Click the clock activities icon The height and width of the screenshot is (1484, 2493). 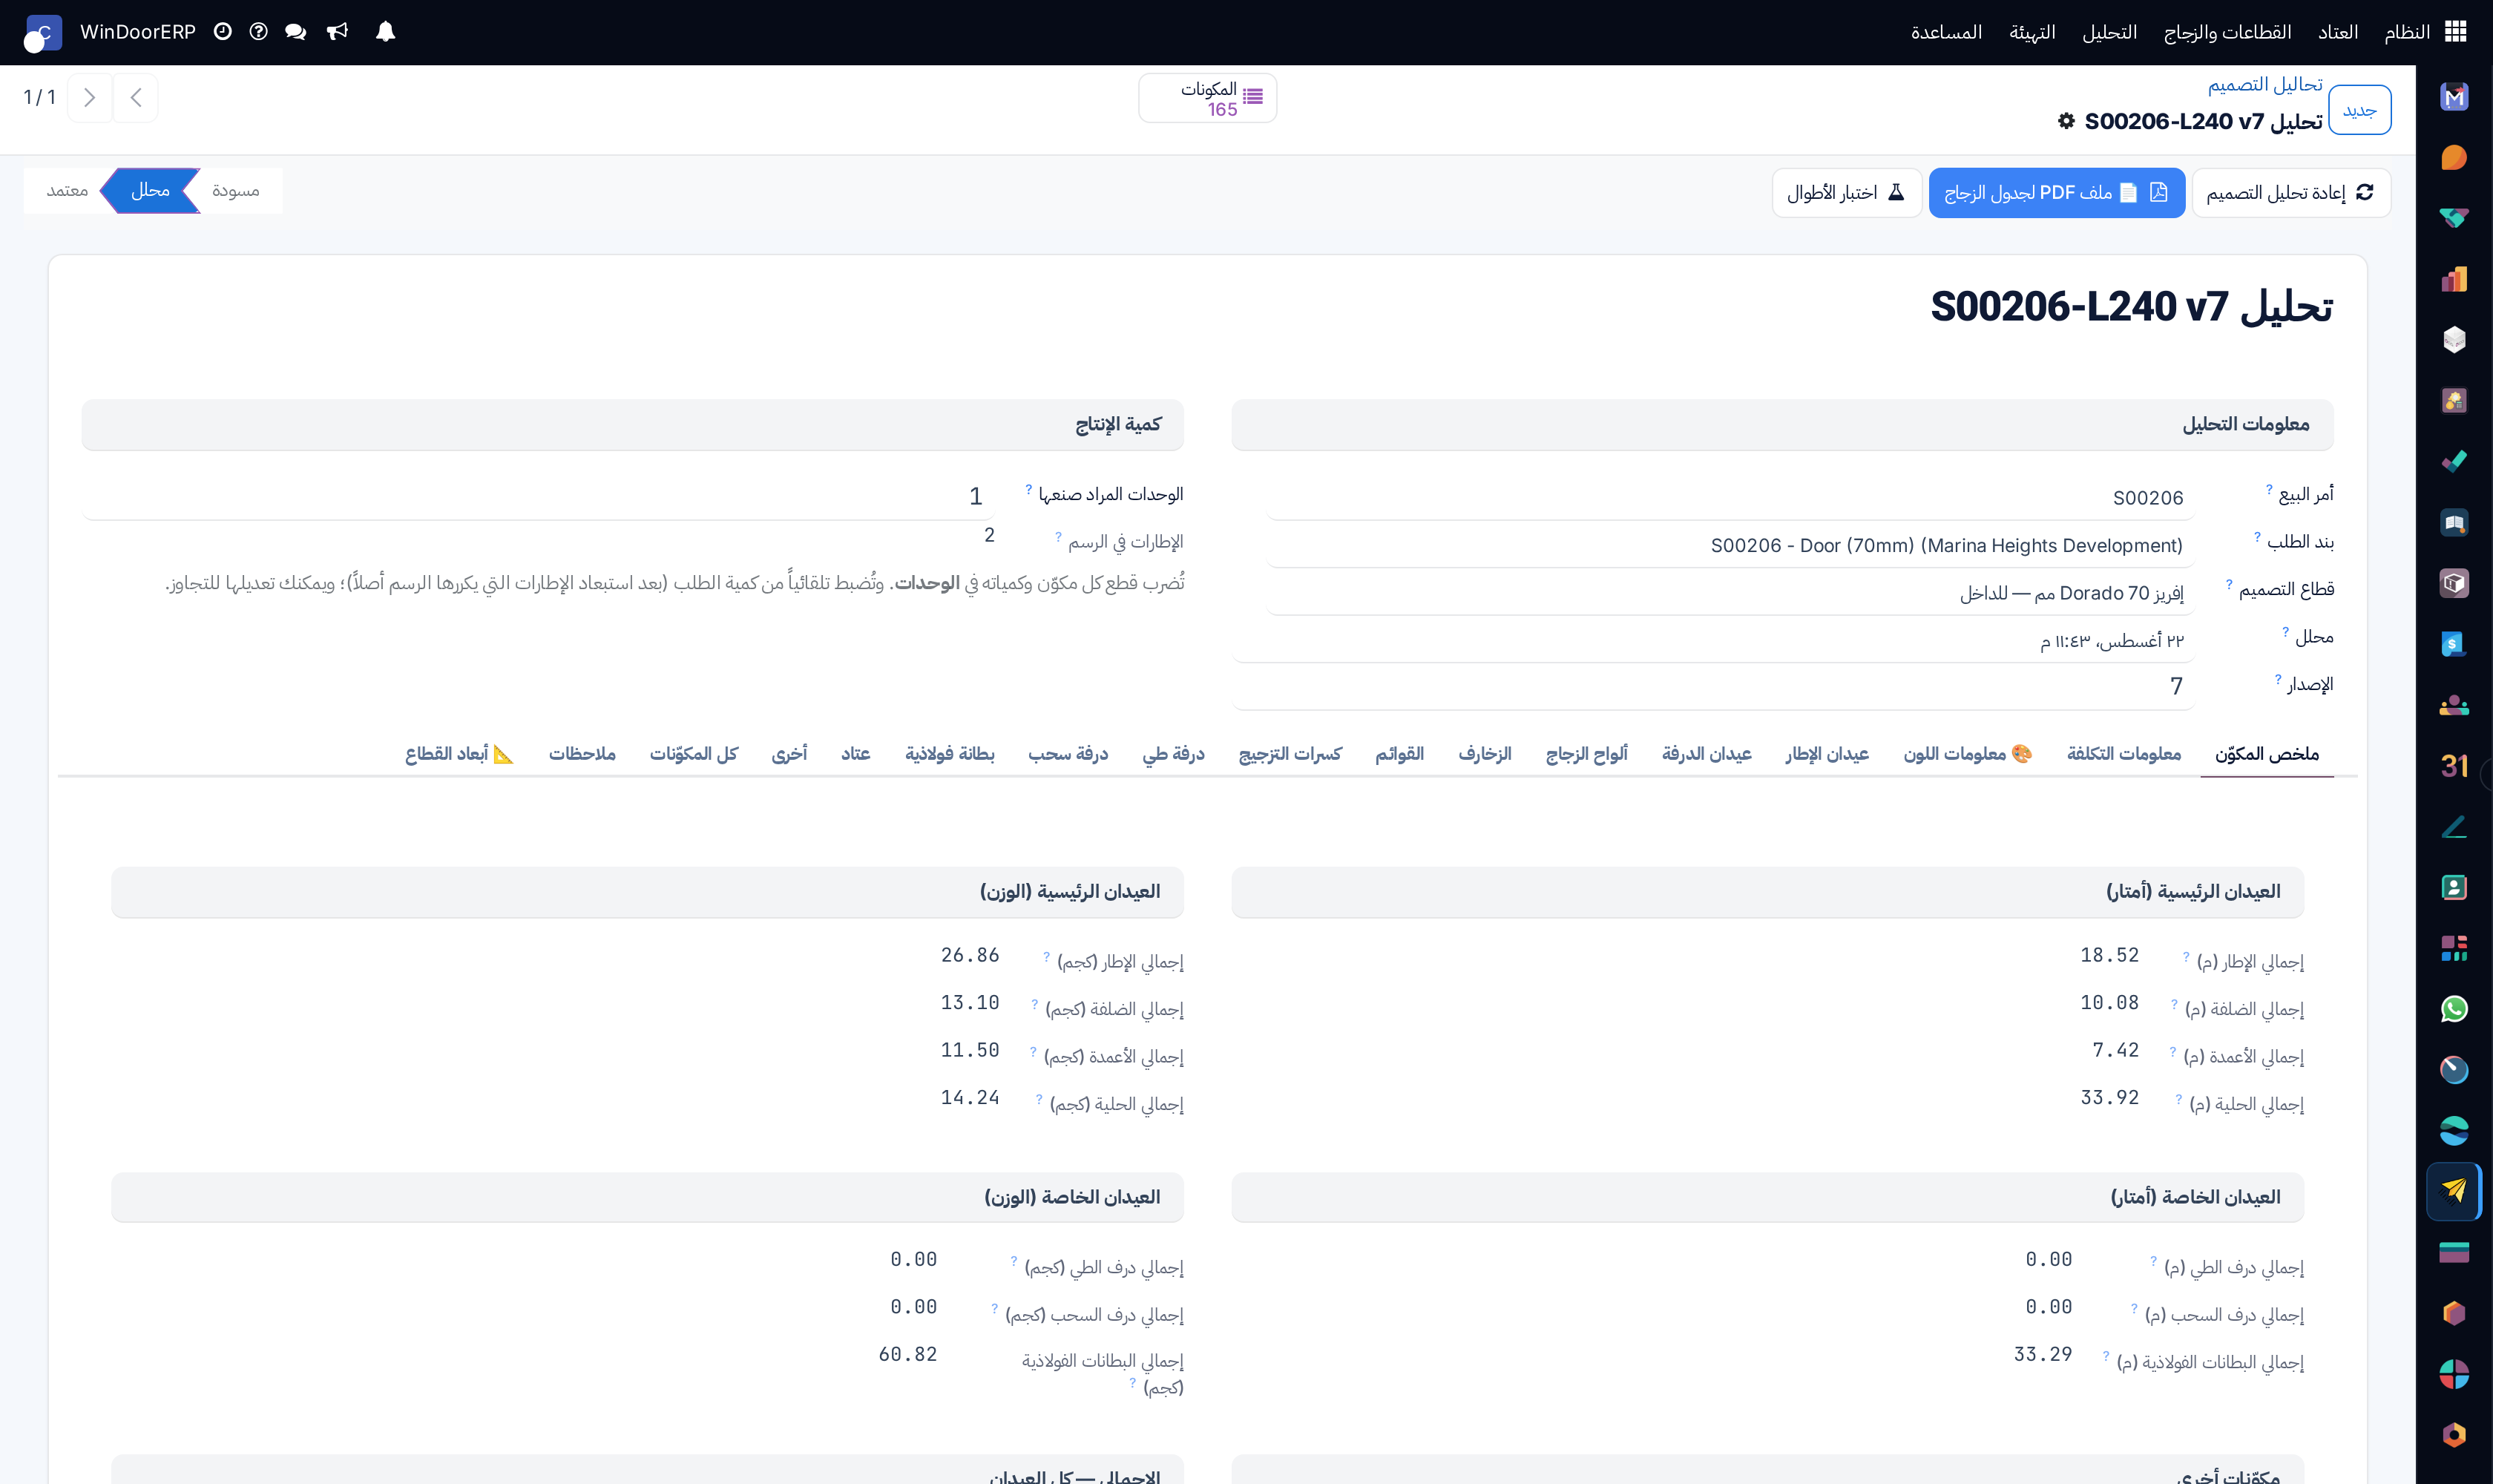[x=223, y=32]
